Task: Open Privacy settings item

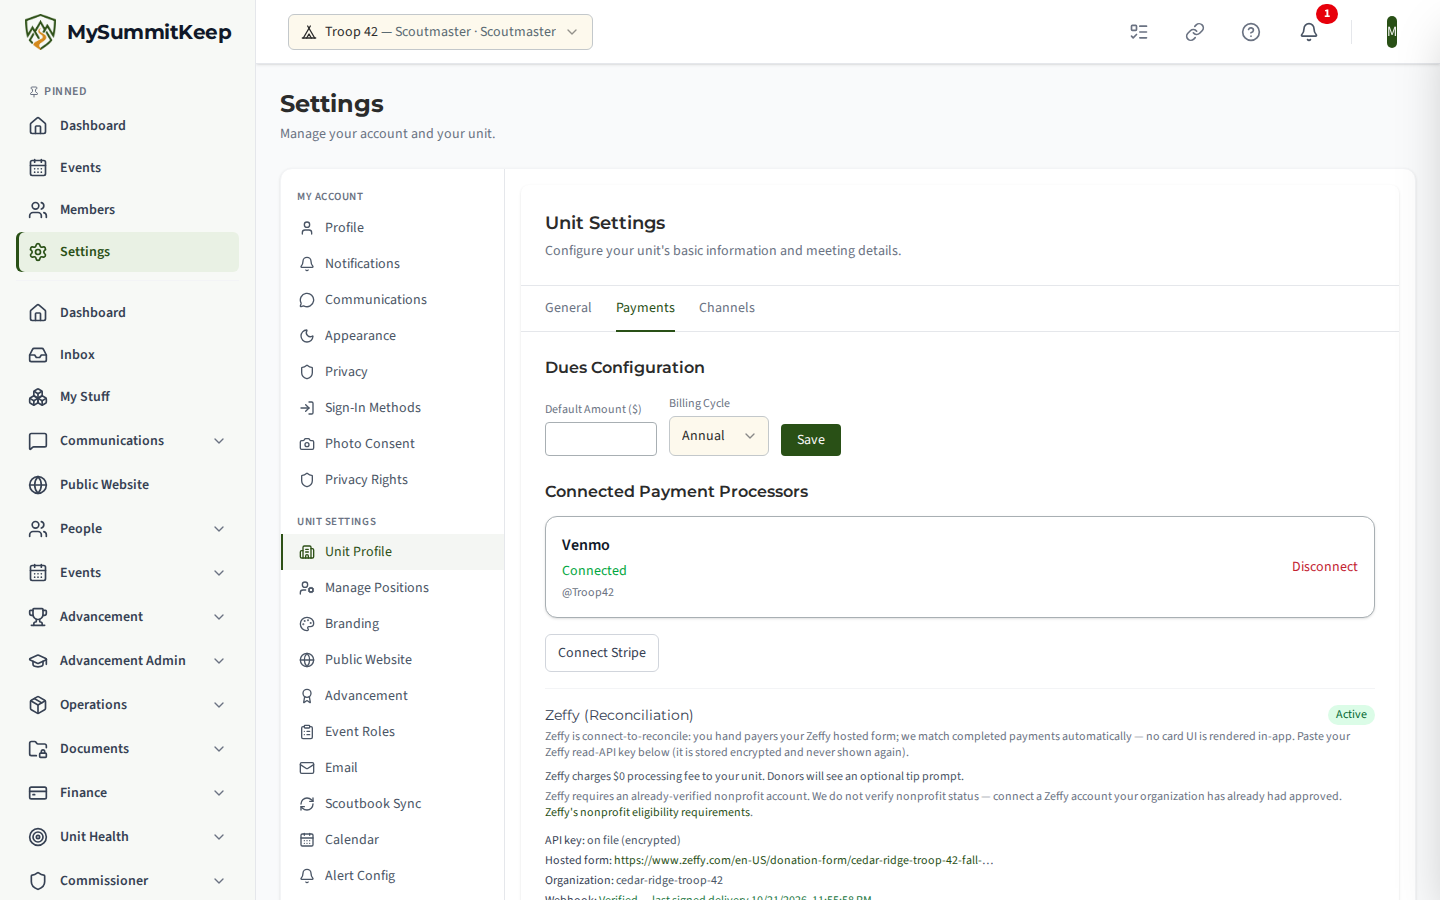Action: click(393, 372)
